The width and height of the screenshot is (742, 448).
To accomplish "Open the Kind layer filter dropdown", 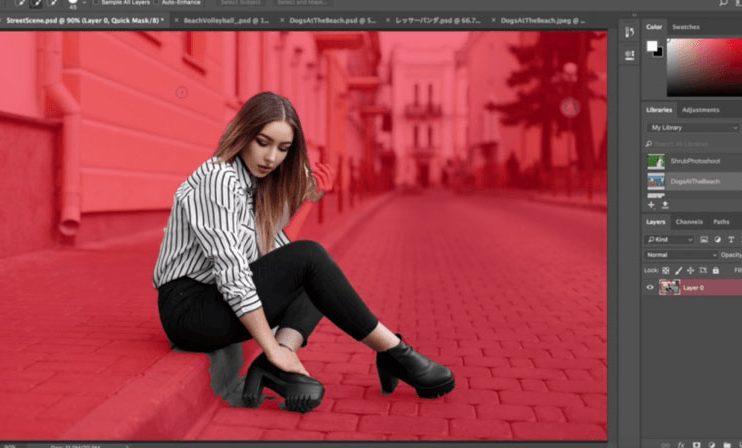I will pyautogui.click(x=669, y=240).
